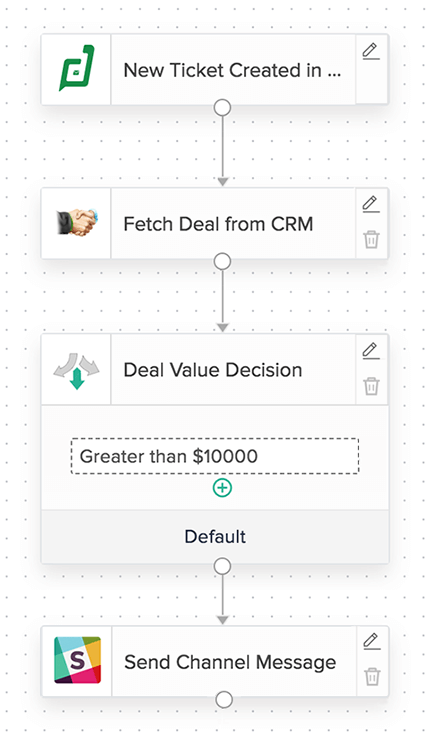Select the Default branch of the decision
The height and width of the screenshot is (740, 430).
[x=215, y=537]
